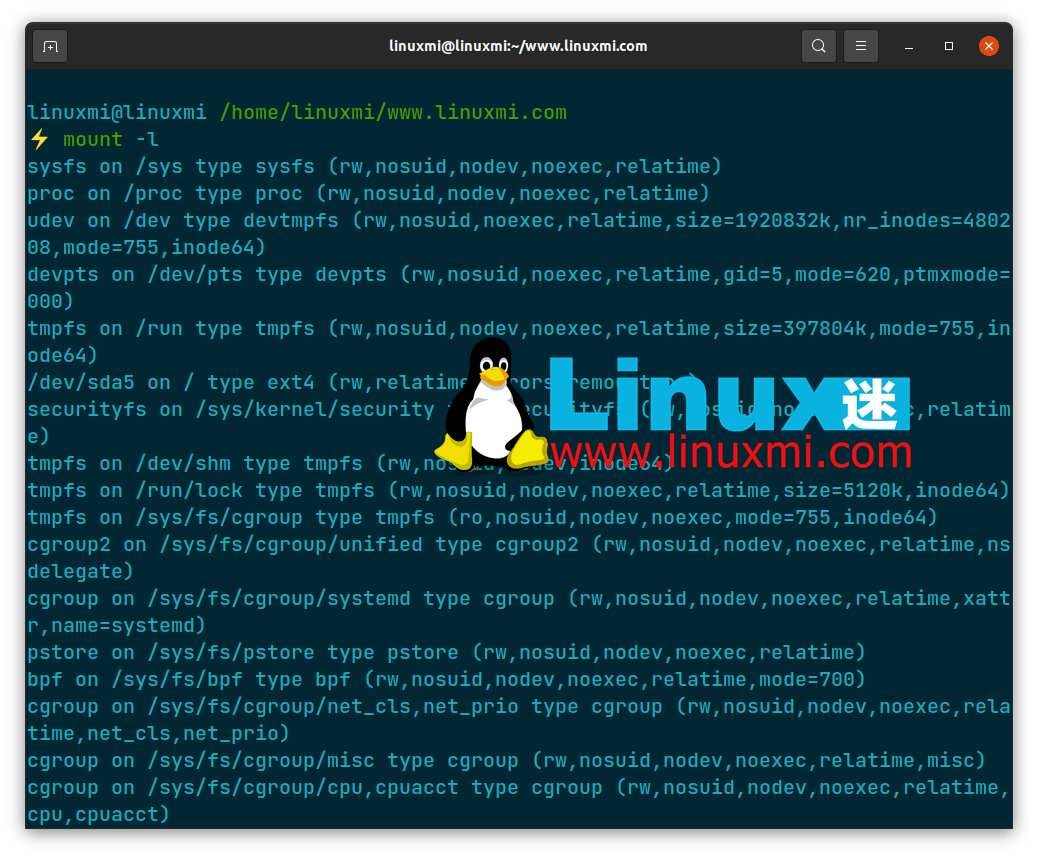Open the terminal search

818,46
